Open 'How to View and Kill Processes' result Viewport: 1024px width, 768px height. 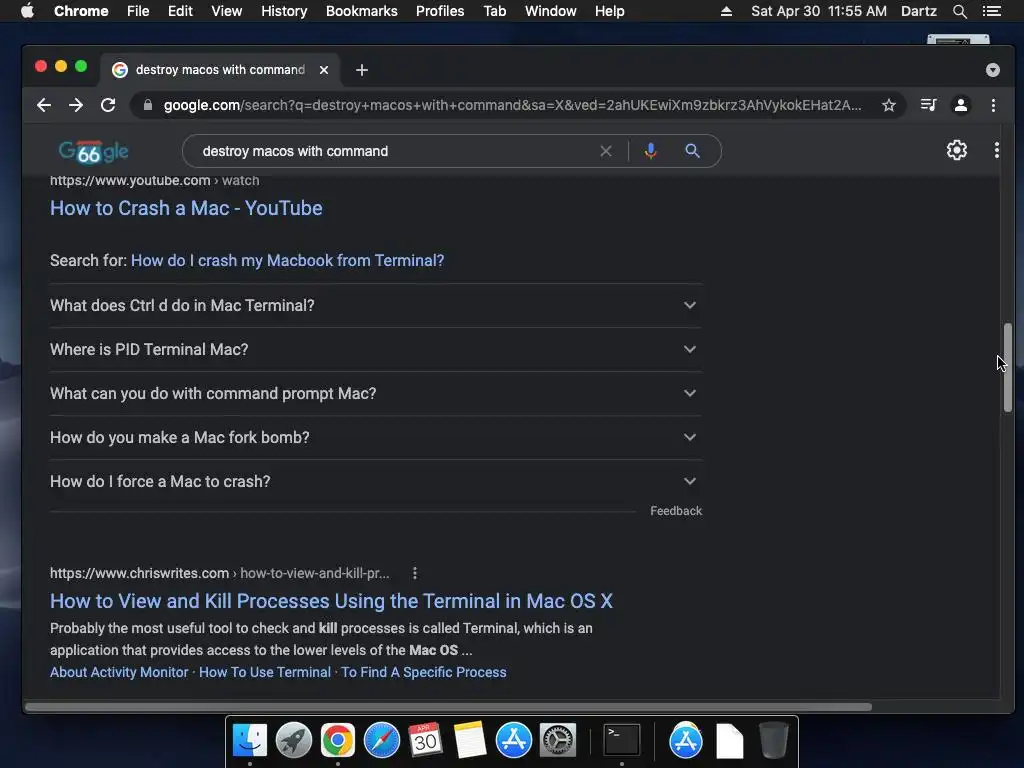pos(331,601)
